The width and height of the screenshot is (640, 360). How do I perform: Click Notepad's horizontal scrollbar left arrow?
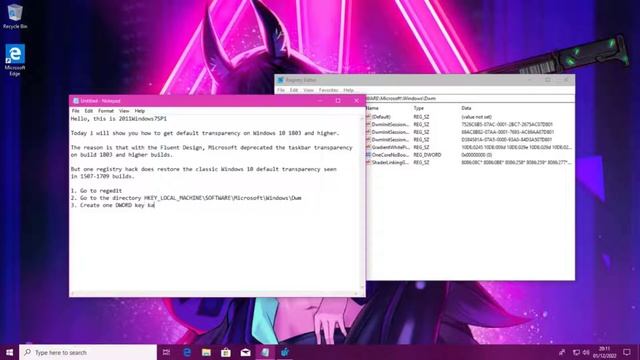click(73, 293)
